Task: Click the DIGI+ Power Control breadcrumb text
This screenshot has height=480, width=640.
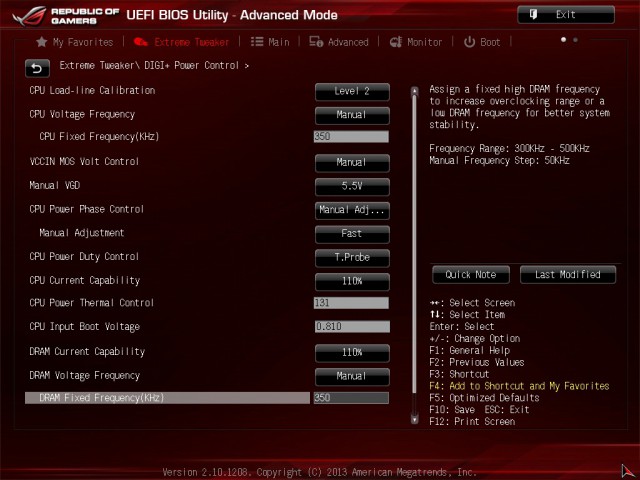Action: (192, 65)
